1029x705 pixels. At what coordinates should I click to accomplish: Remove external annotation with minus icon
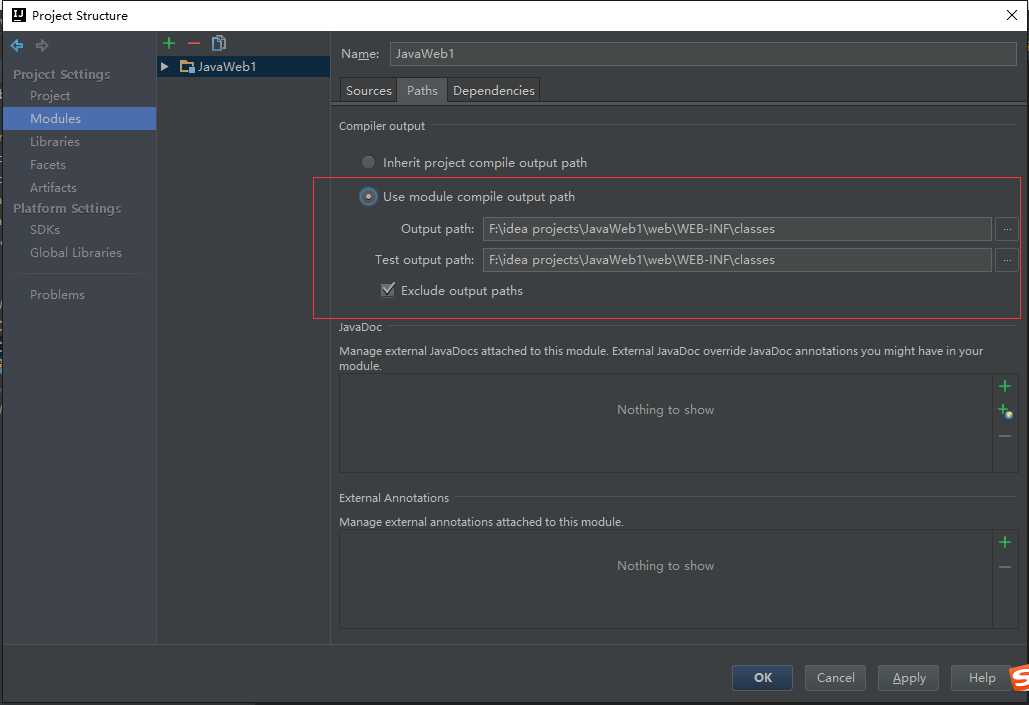(x=1004, y=566)
